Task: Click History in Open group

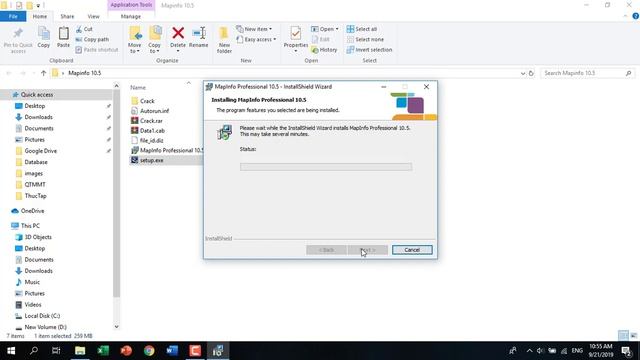Action: [x=324, y=50]
